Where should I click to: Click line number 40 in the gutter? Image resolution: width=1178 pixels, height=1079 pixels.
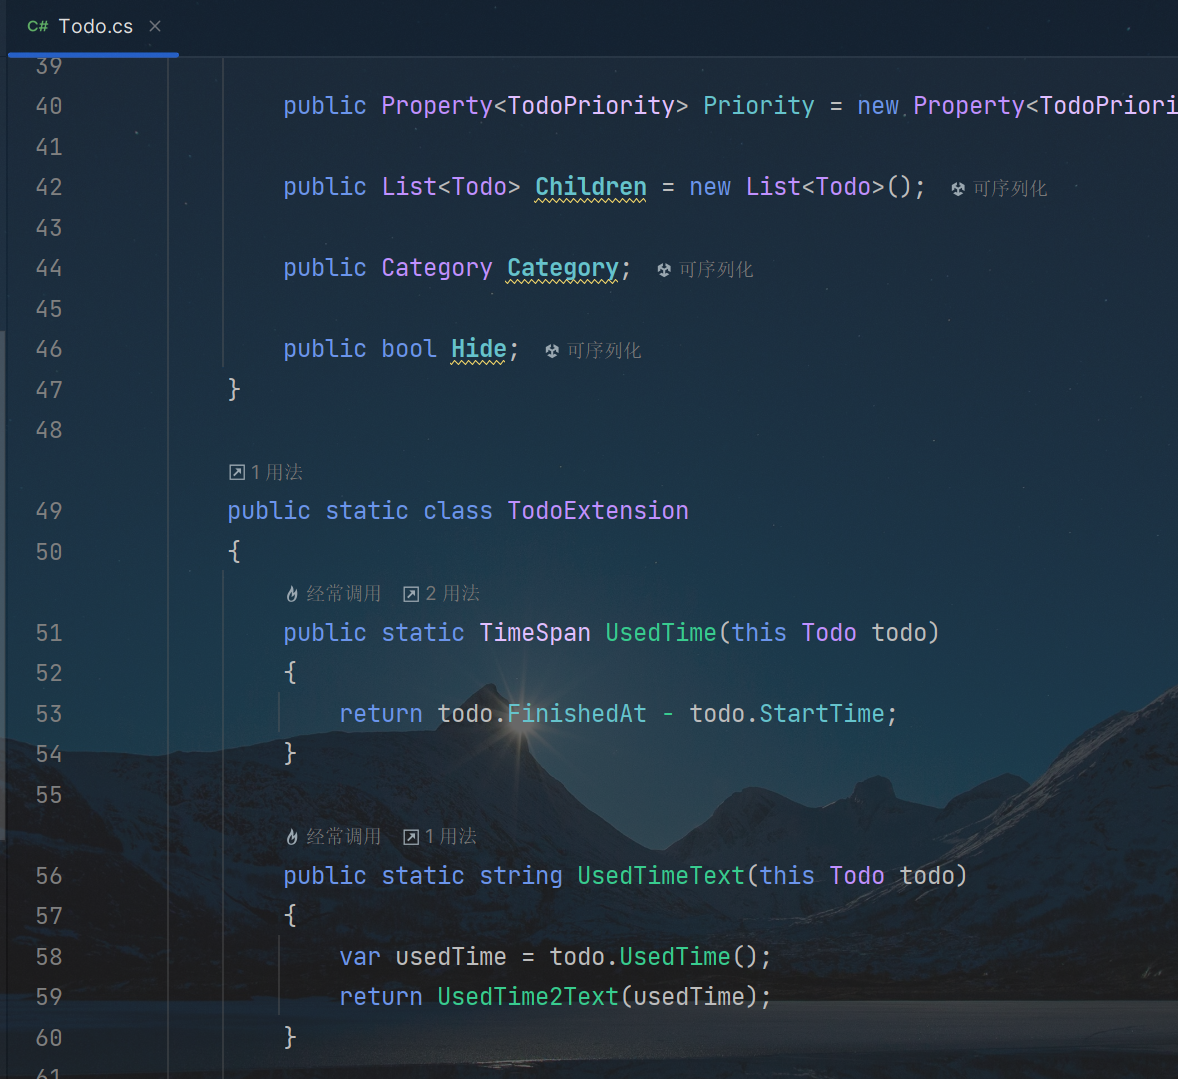[x=49, y=106]
